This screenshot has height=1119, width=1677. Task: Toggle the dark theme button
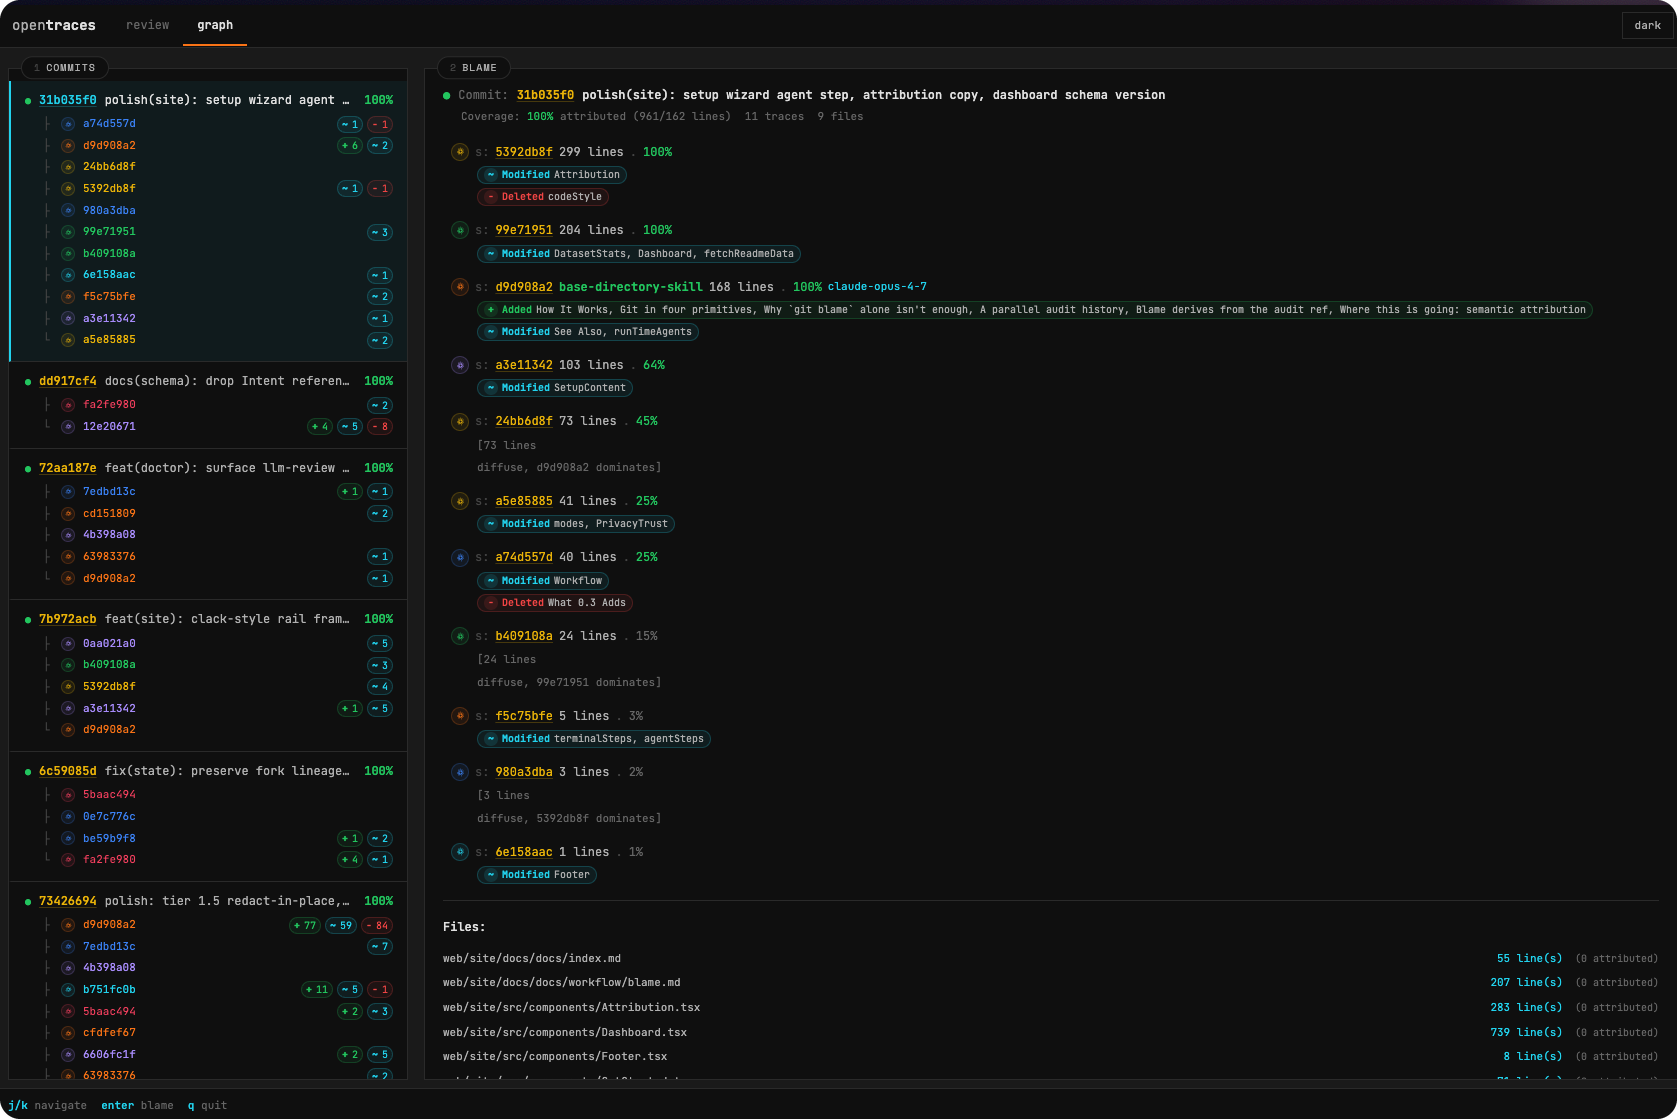coord(1646,25)
